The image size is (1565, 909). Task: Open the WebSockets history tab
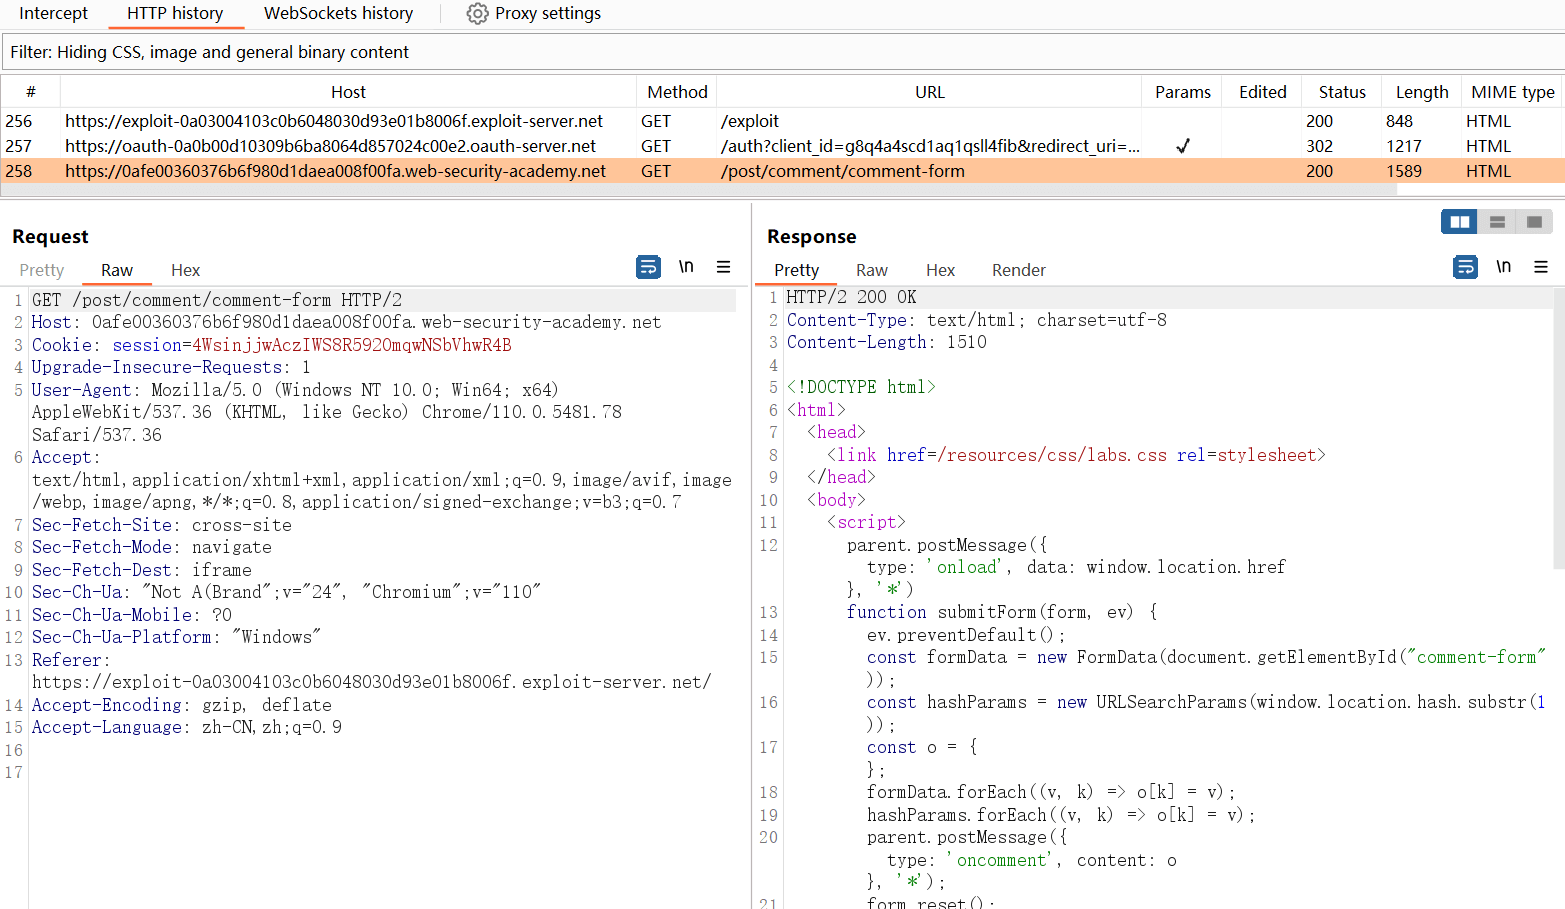coord(338,14)
